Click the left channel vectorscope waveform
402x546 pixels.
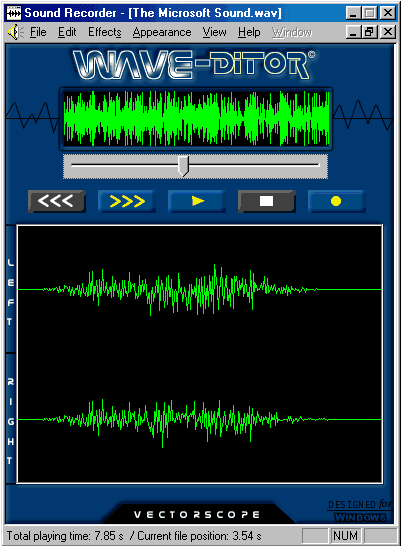coord(200,290)
